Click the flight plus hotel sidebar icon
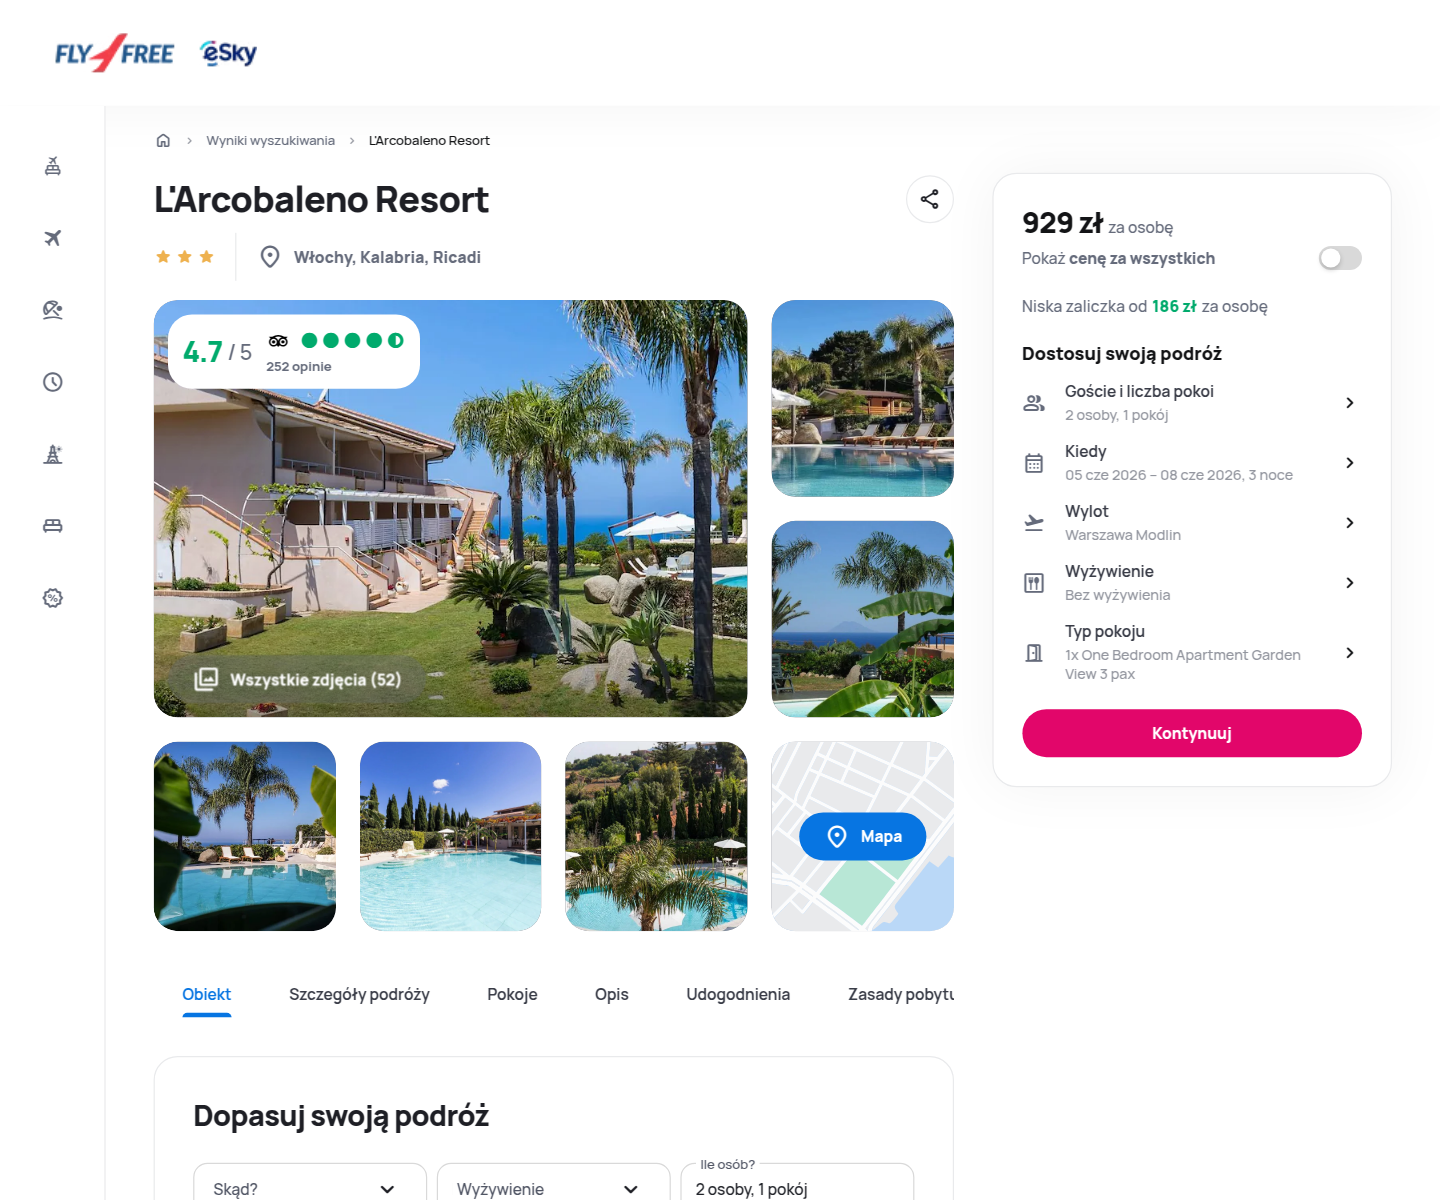 click(53, 166)
